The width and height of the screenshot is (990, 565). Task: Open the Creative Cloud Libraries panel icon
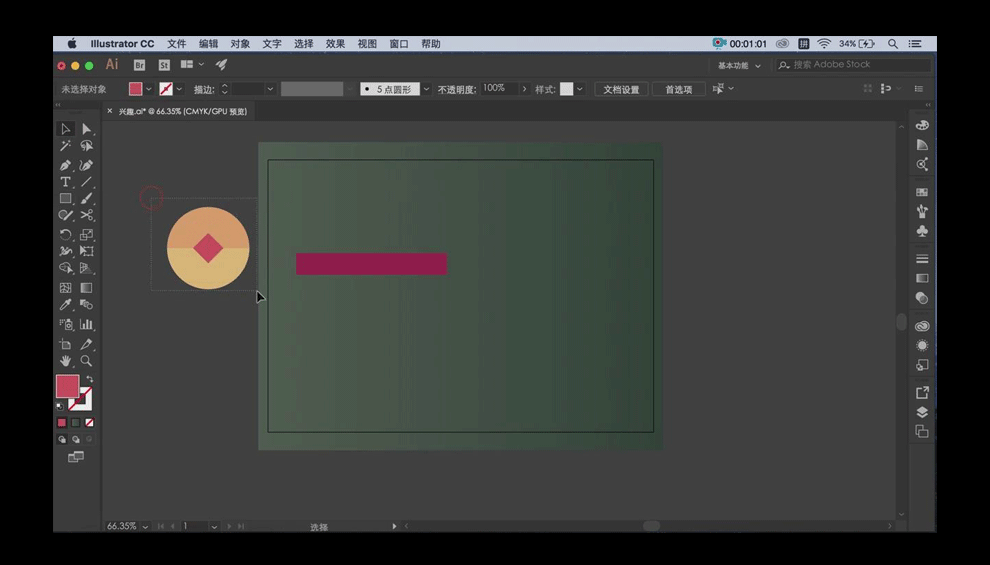click(922, 326)
